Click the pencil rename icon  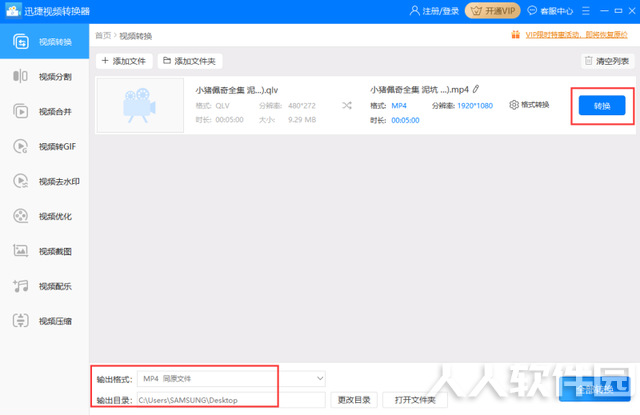[x=476, y=89]
